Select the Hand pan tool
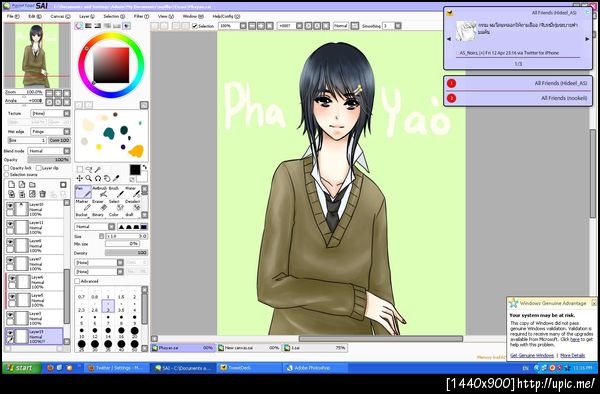 (x=107, y=178)
